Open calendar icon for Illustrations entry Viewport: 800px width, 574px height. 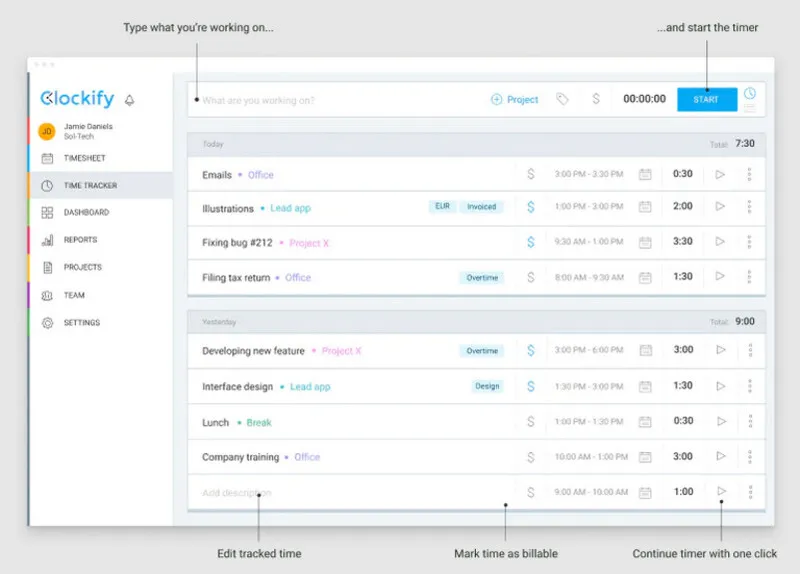(x=645, y=207)
